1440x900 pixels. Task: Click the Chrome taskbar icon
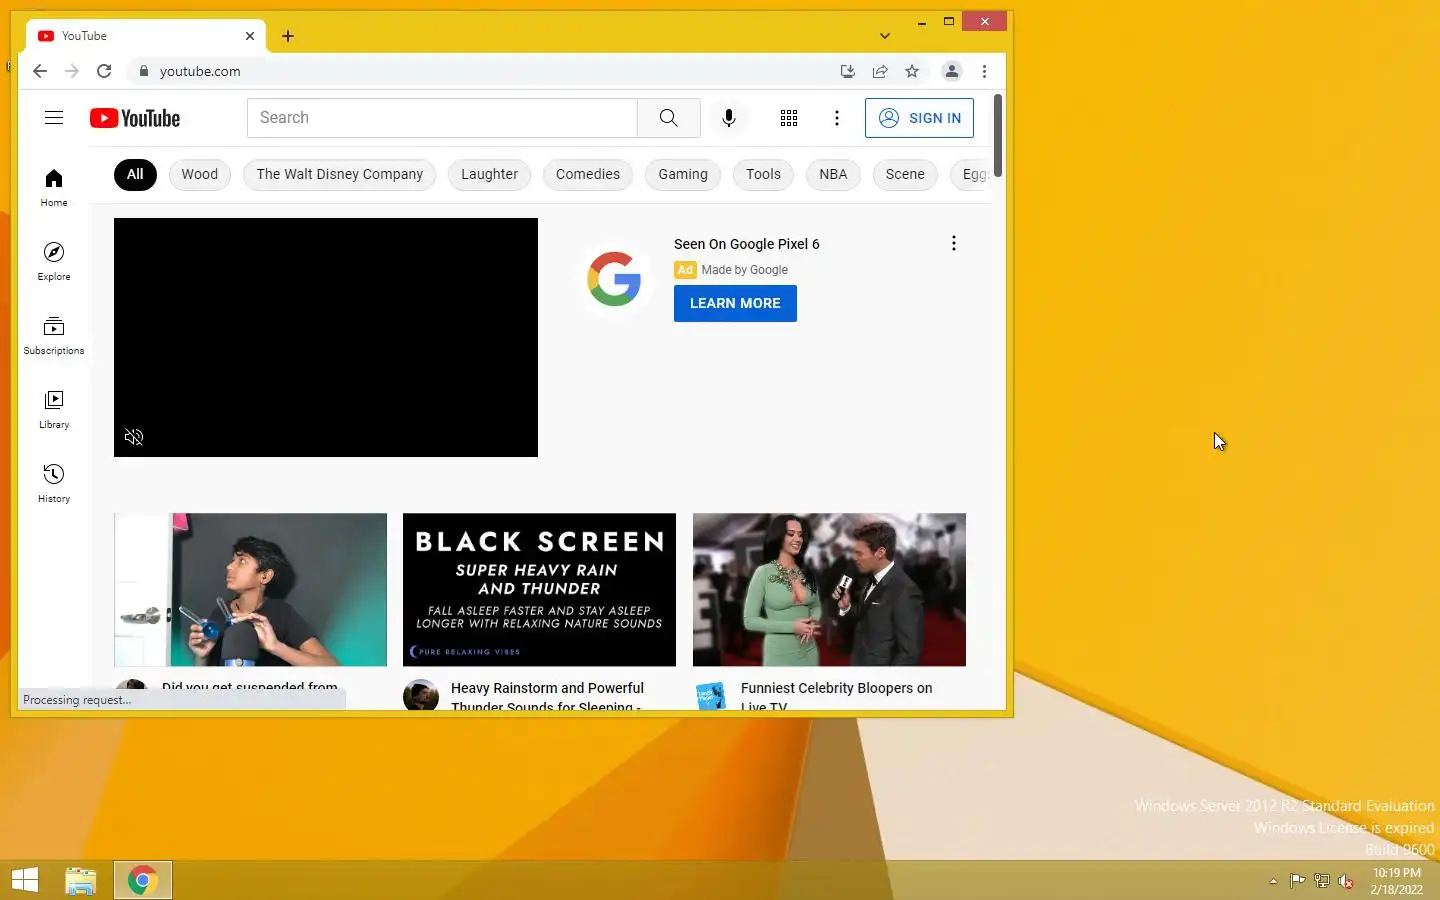[143, 880]
